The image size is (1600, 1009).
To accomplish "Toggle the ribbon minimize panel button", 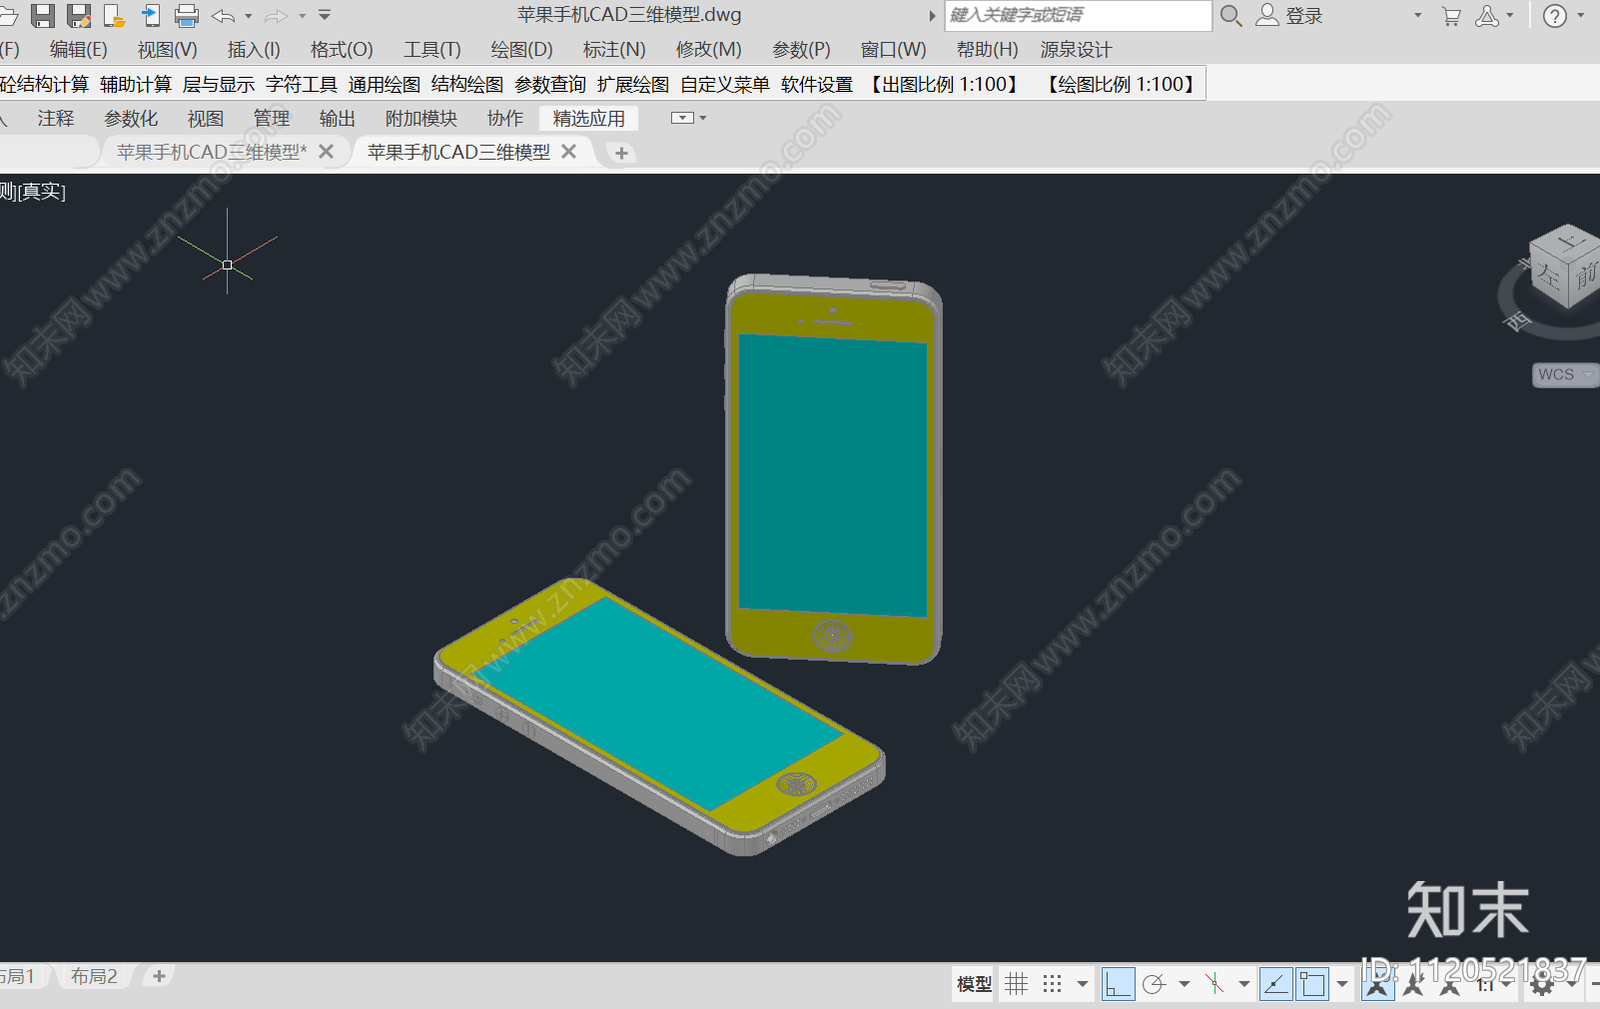I will tap(683, 118).
